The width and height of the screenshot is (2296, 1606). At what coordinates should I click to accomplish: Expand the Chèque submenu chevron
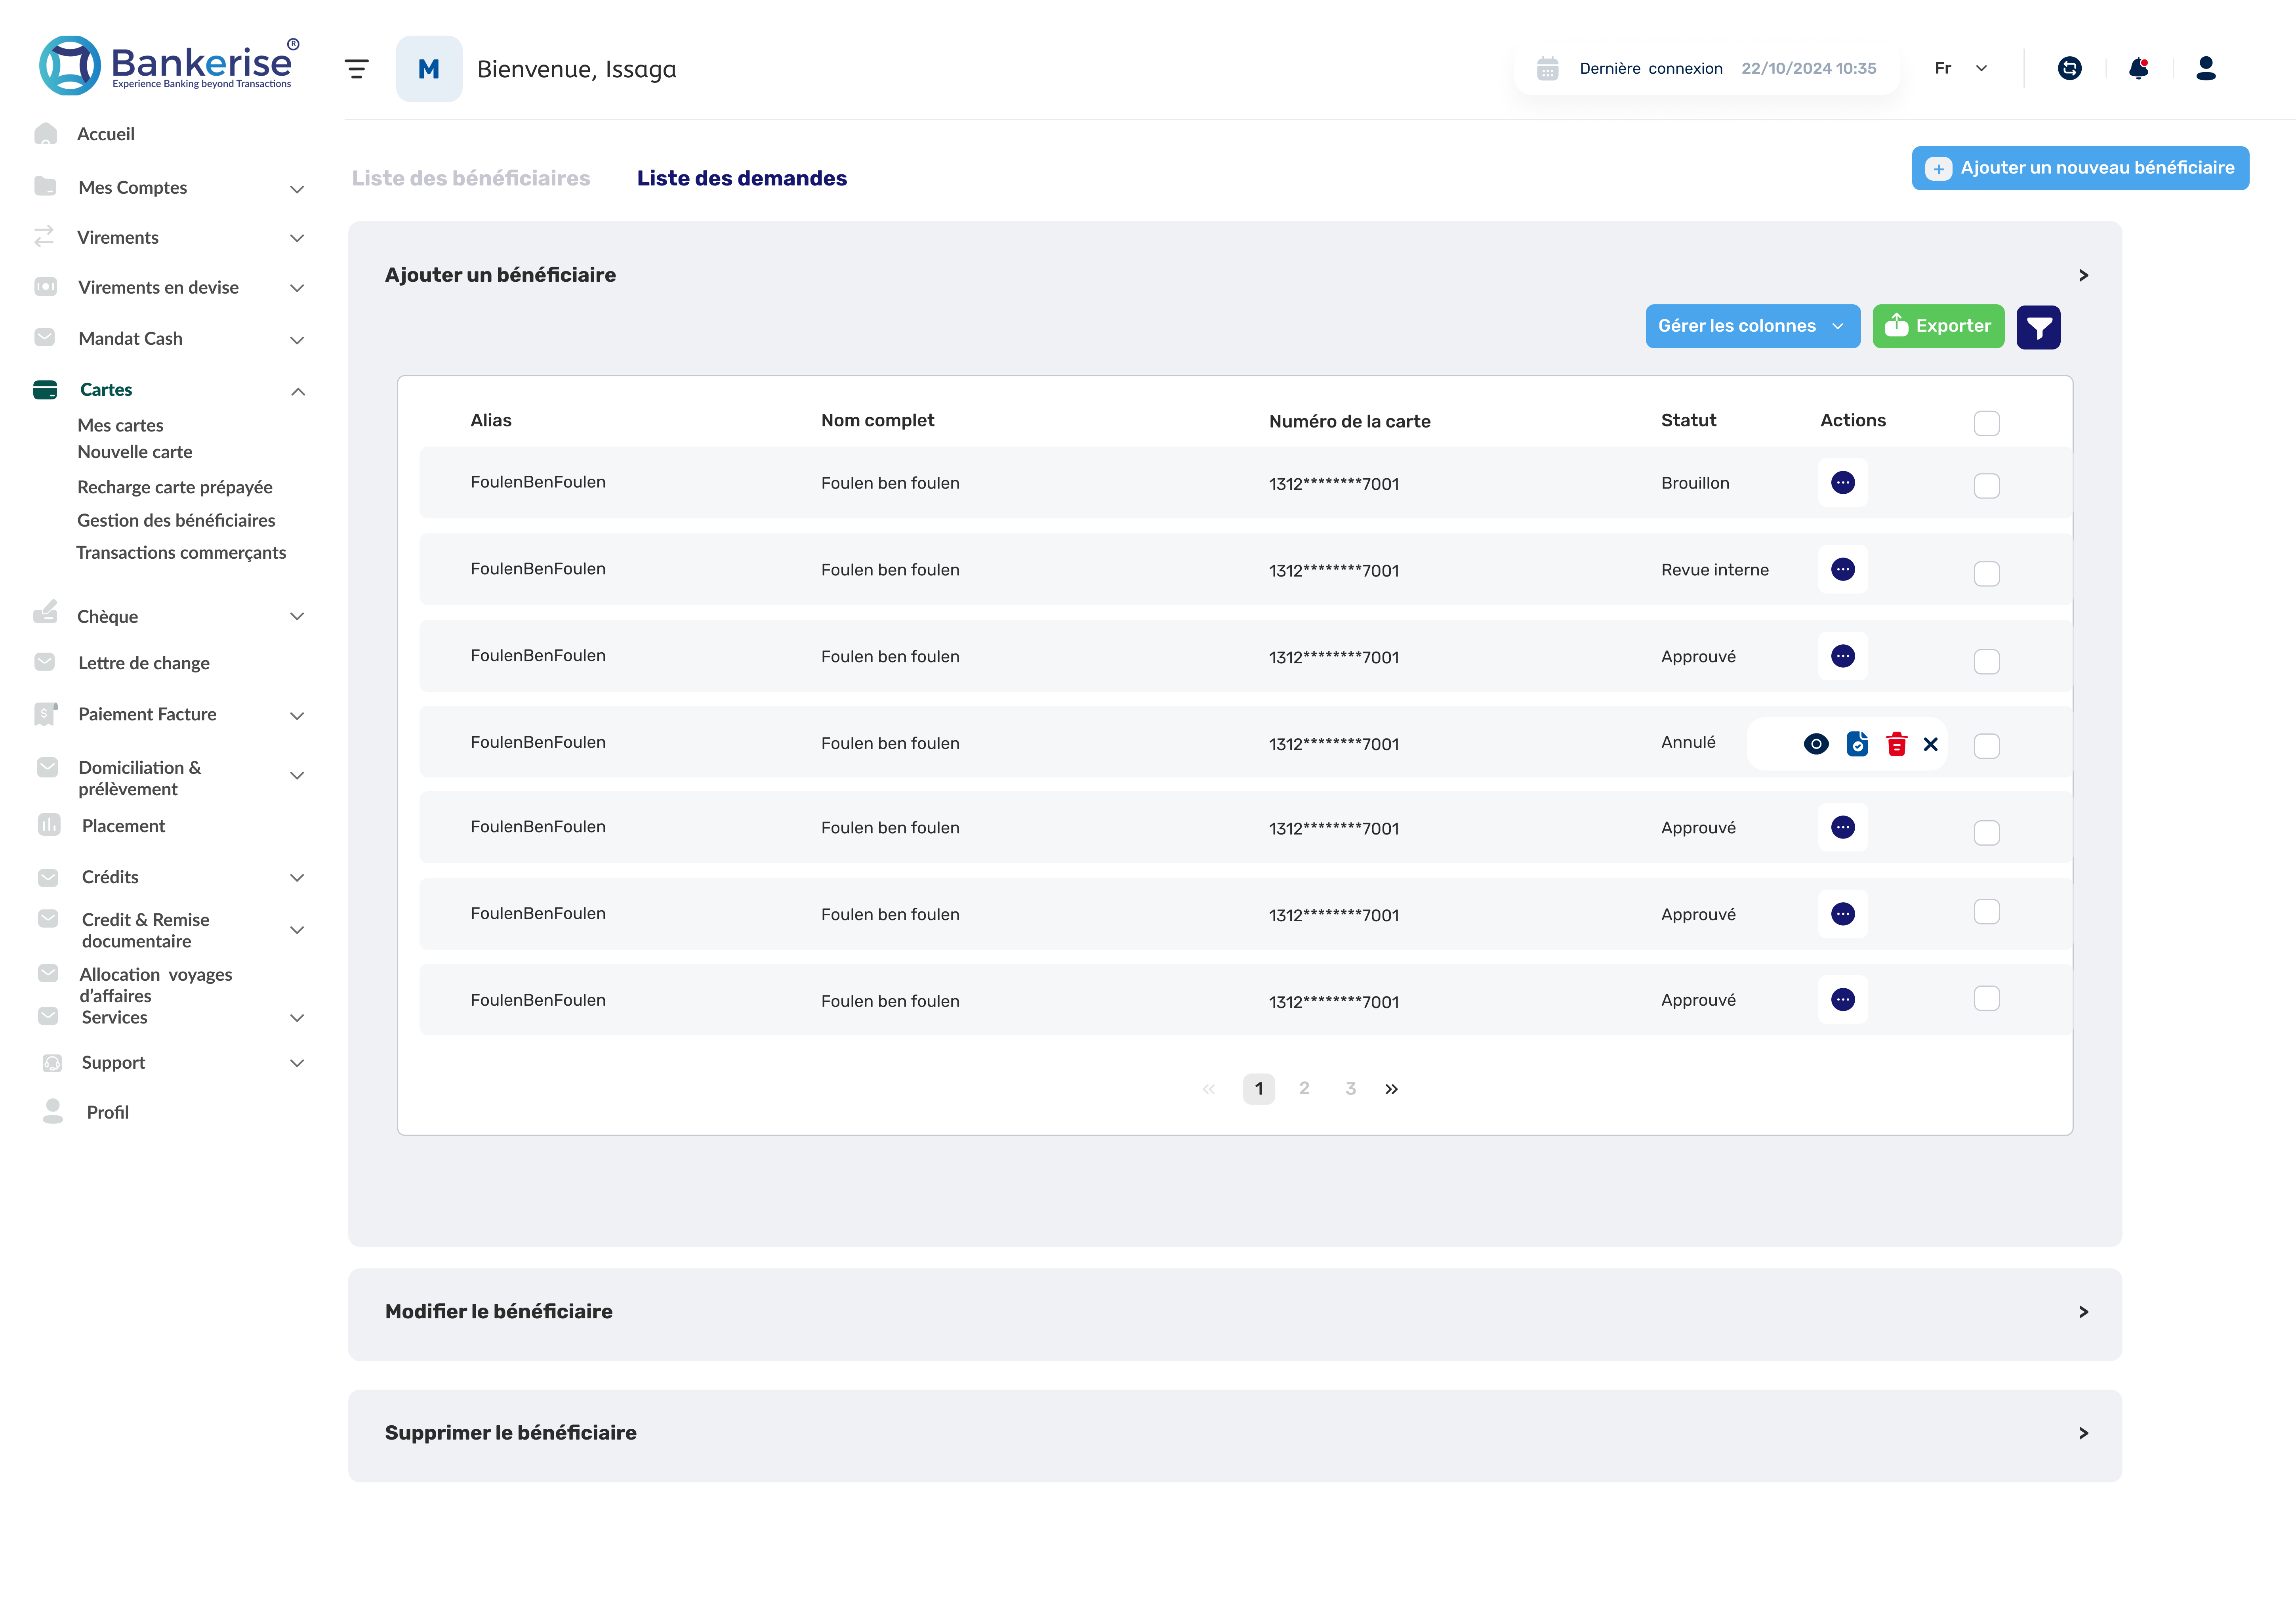point(297,616)
